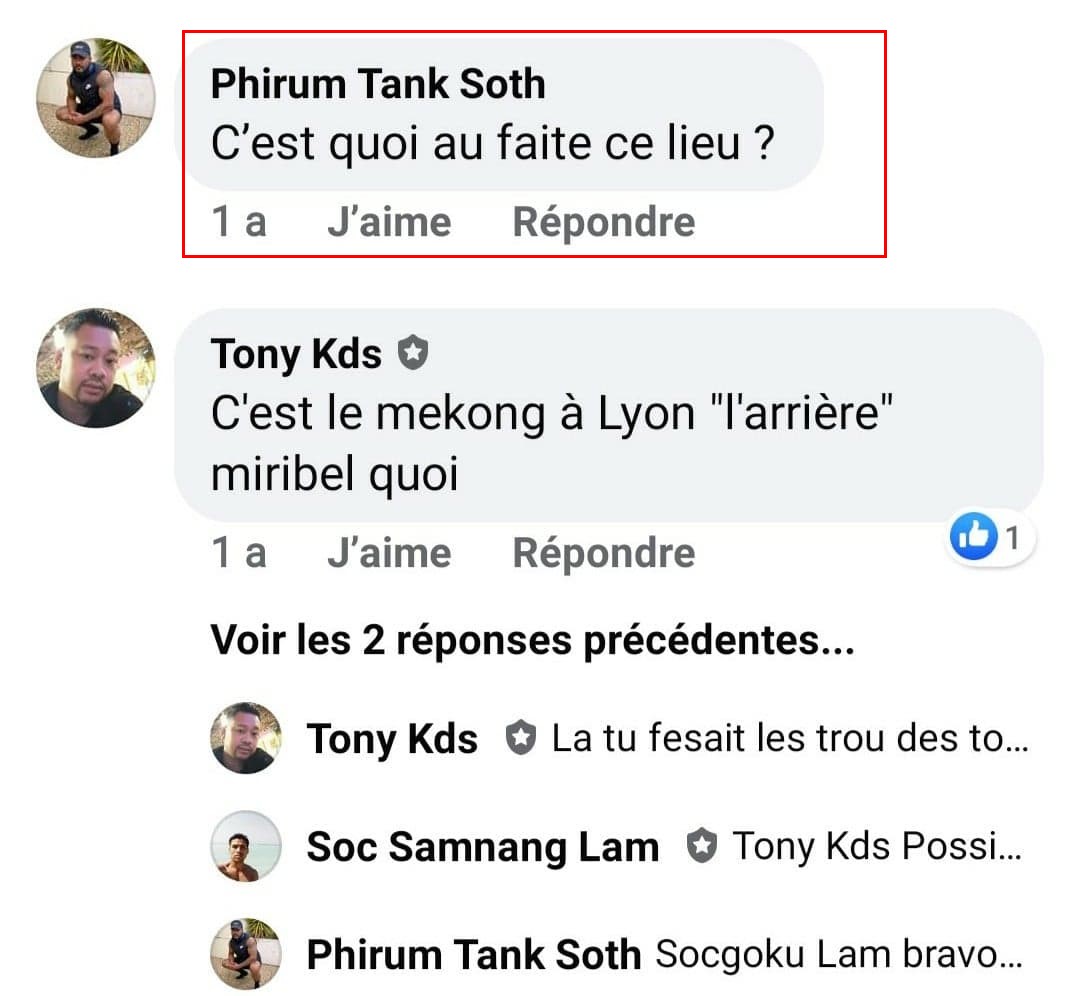Image resolution: width=1080 pixels, height=996 pixels.
Task: Like Phirum Tank Soth's comment via J'aime
Action: click(389, 222)
